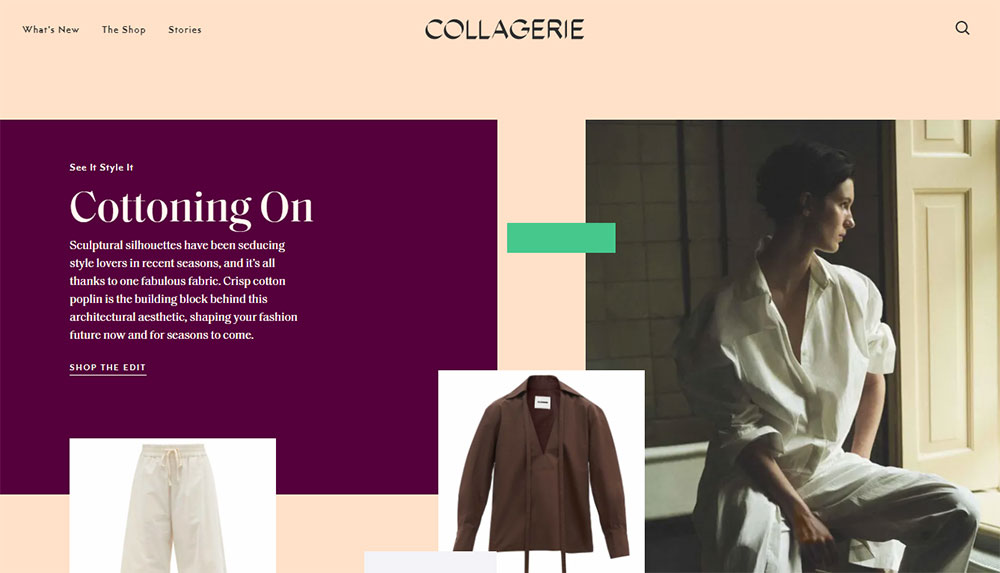Open the What's New menu

coord(51,29)
